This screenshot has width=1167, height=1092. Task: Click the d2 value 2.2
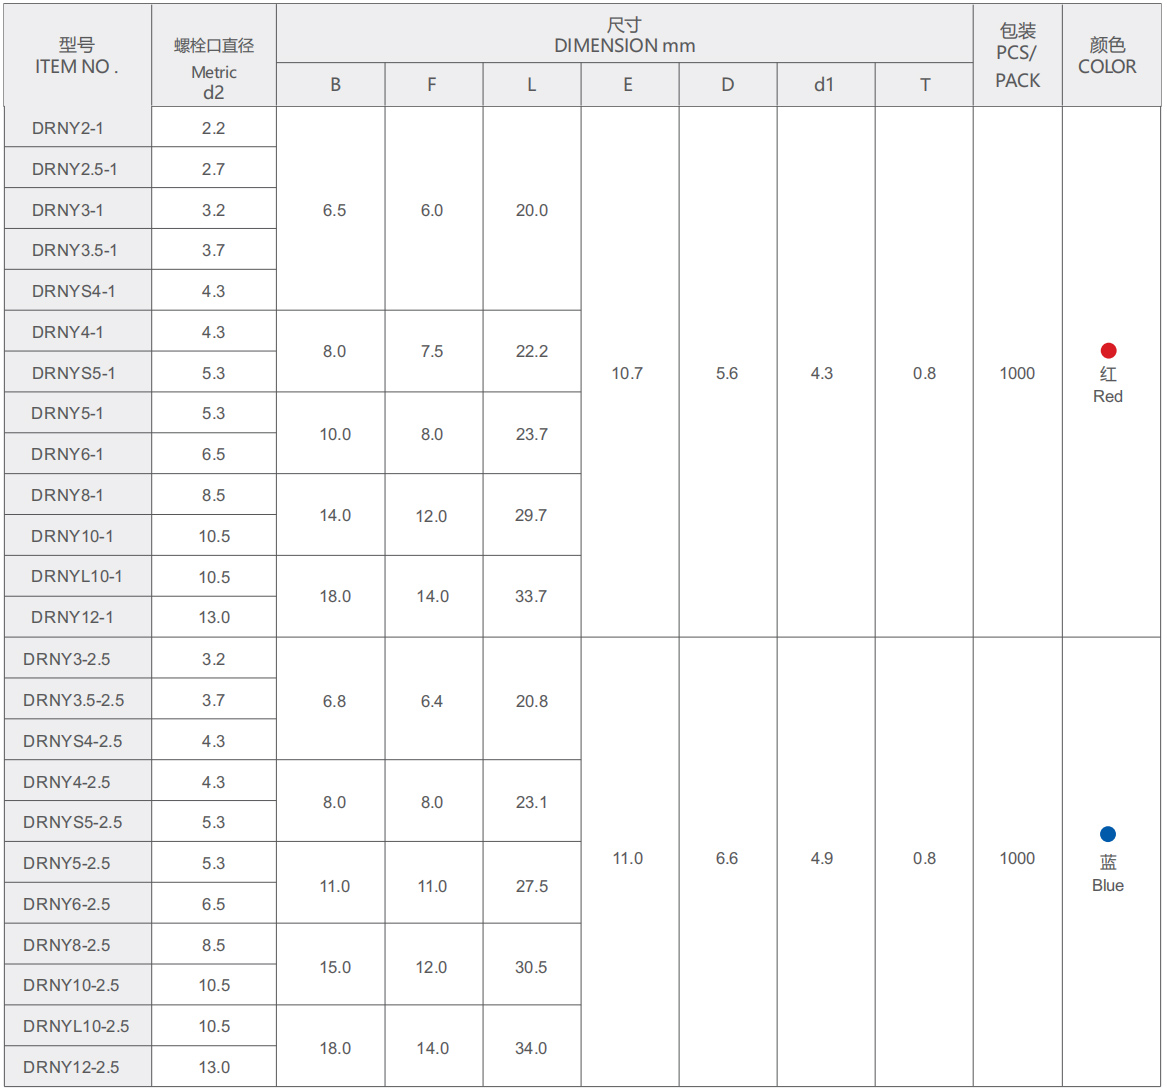[x=214, y=128]
